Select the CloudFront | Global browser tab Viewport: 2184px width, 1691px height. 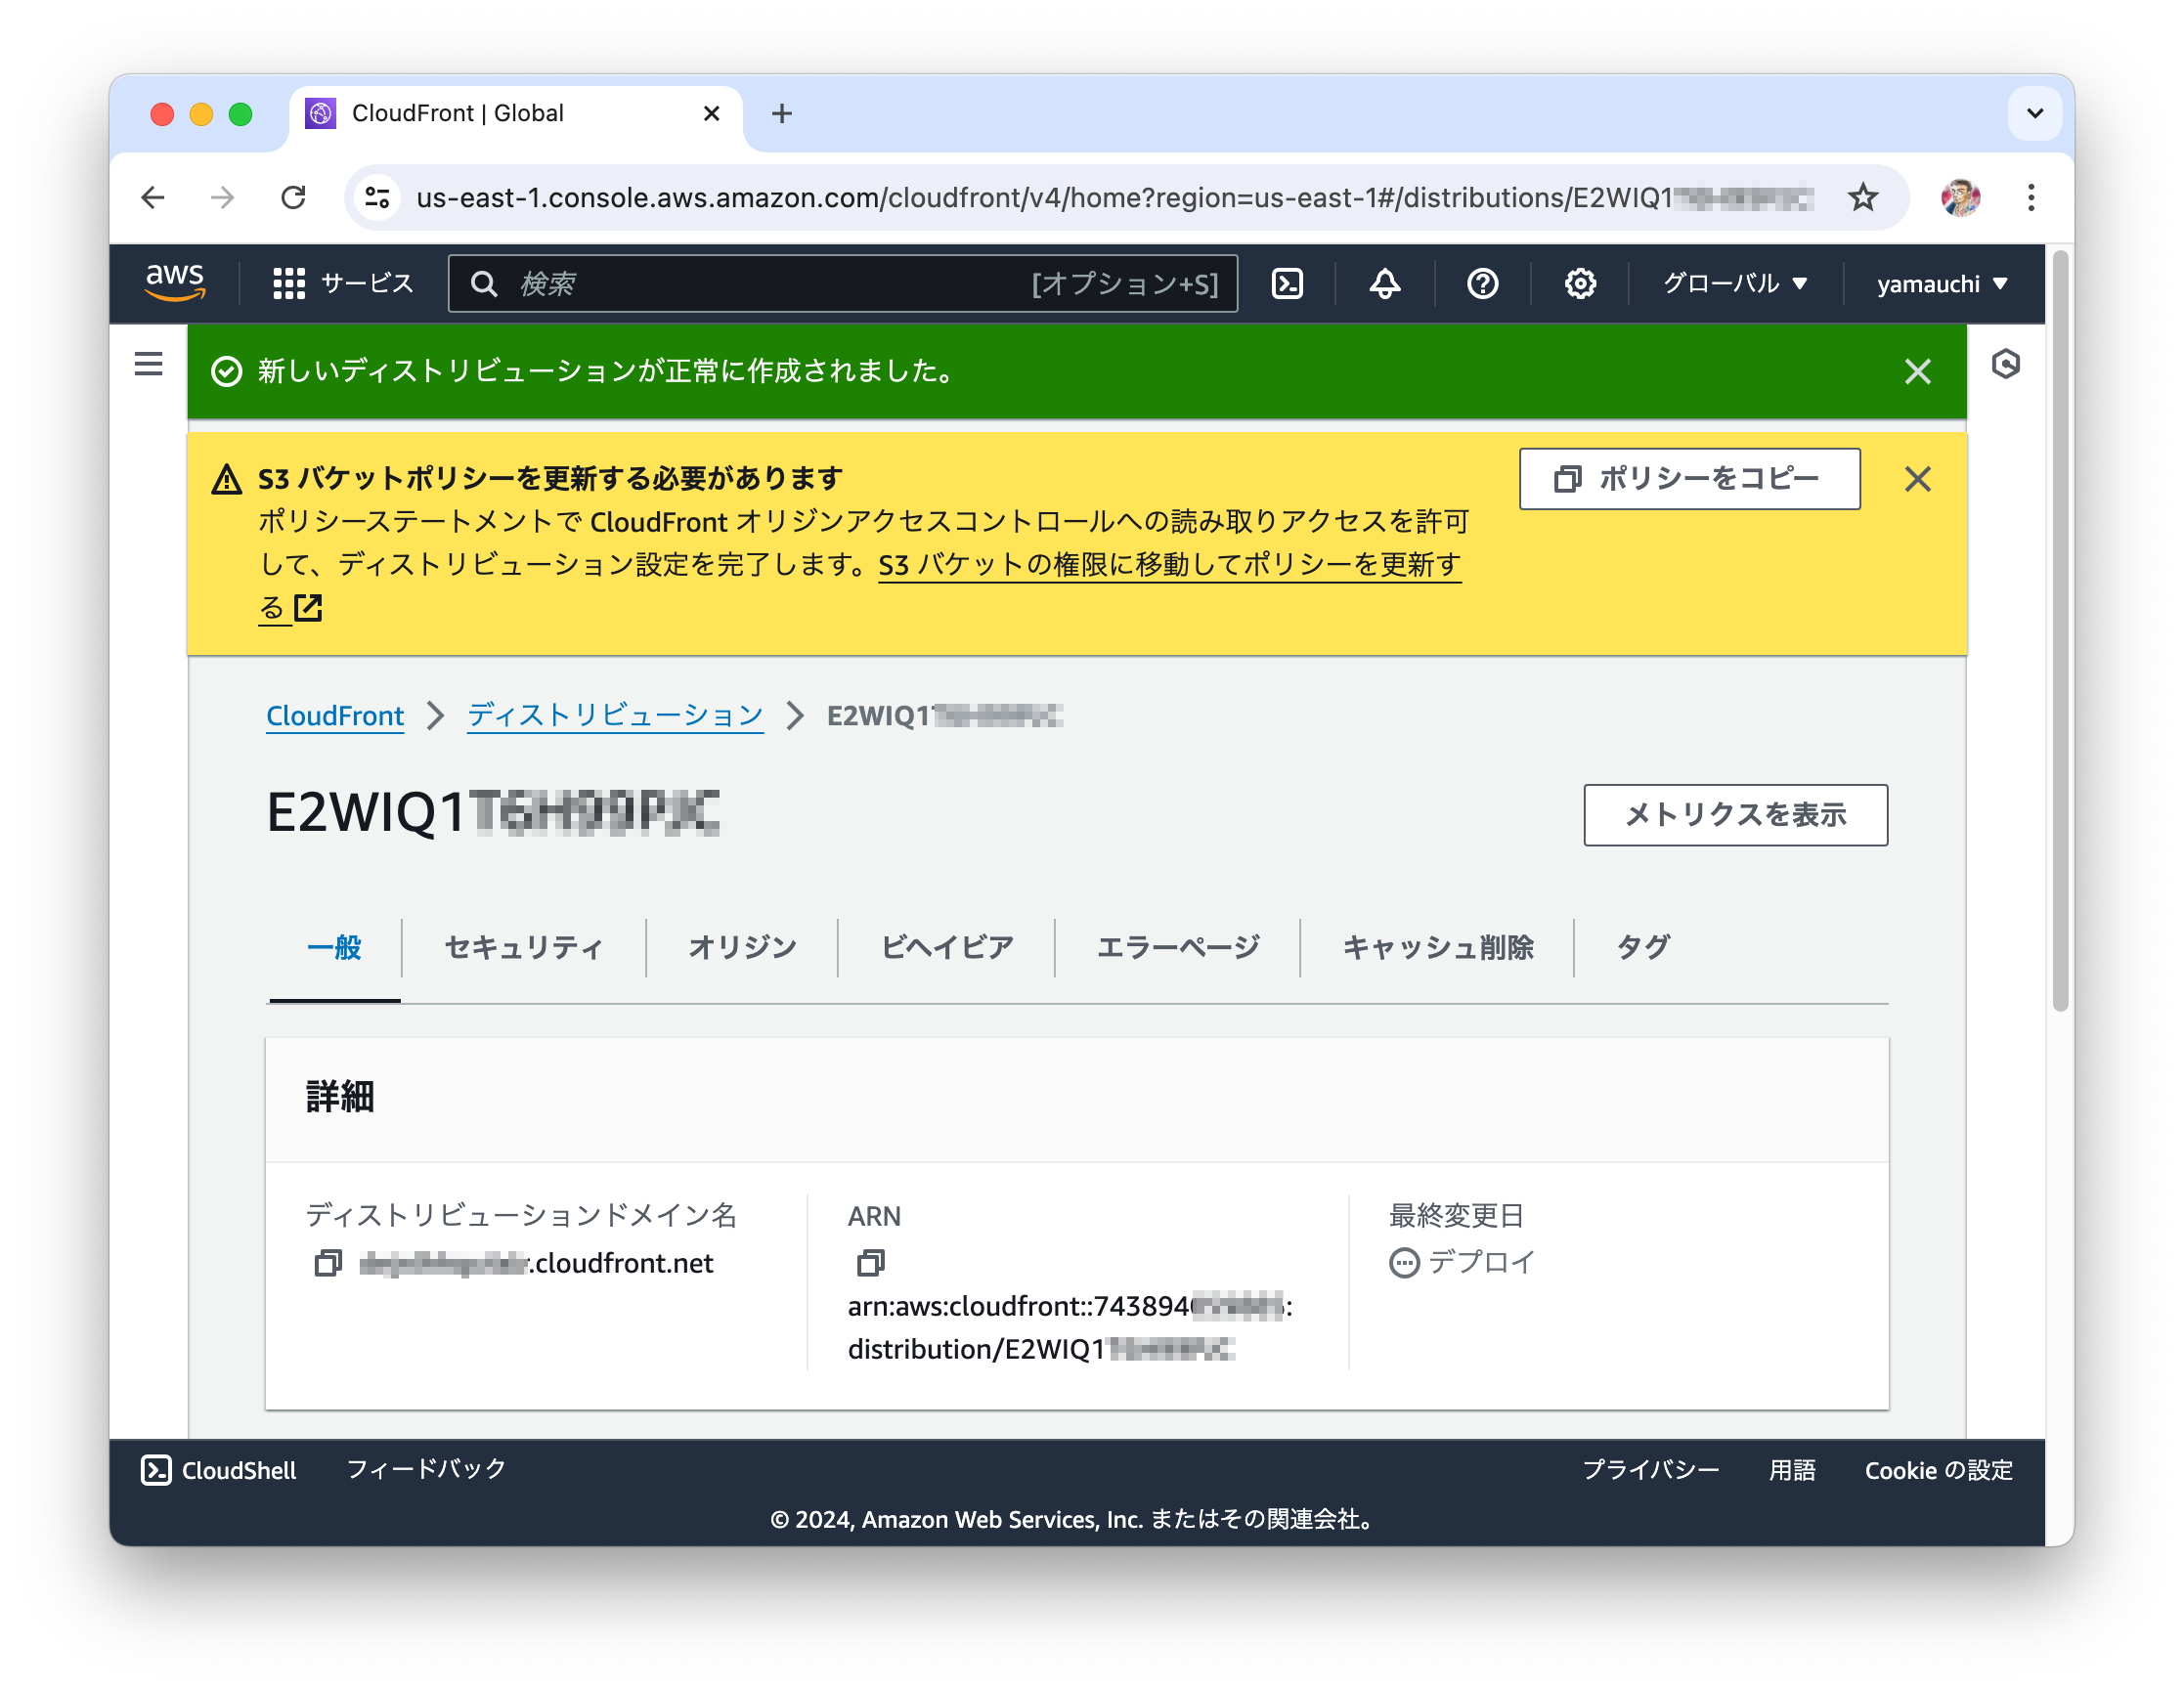515,113
